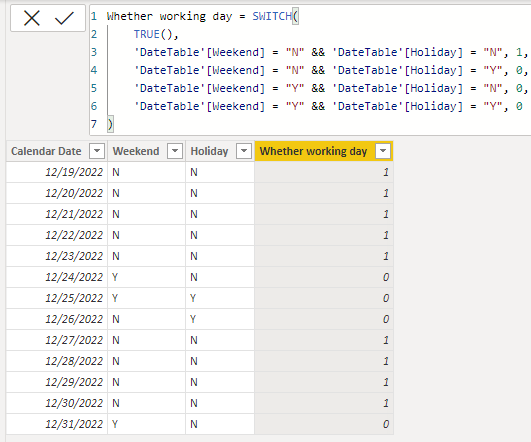Commit the formula with the checkmark icon
Screen dimensions: 531x442
(64, 18)
